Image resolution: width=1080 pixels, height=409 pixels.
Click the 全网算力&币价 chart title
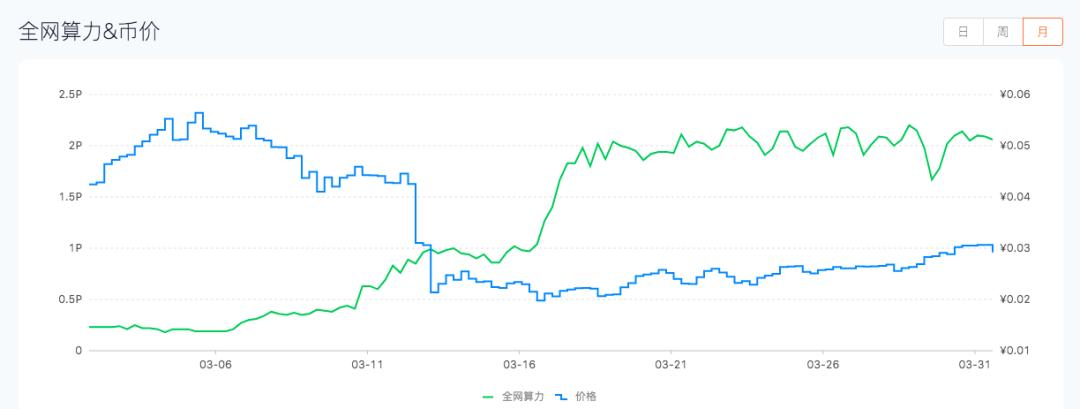click(90, 32)
